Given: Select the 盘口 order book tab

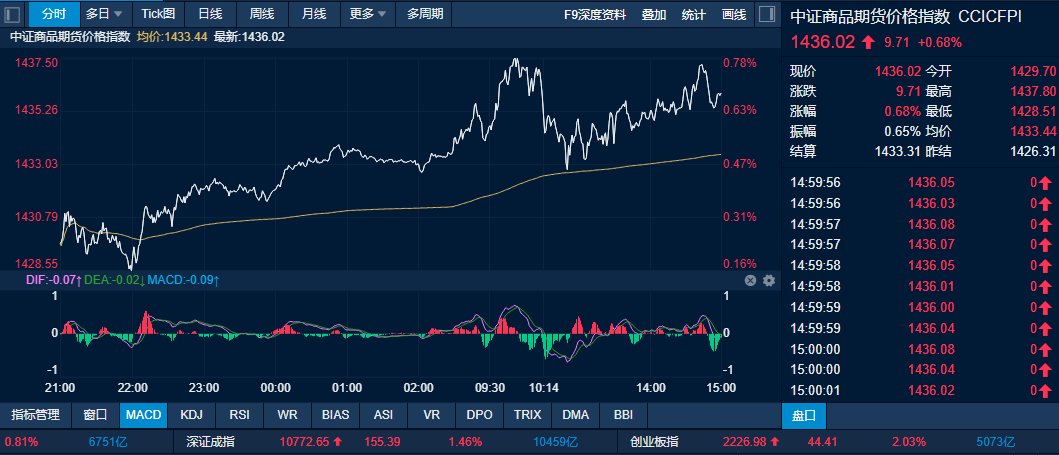Looking at the screenshot, I should pyautogui.click(x=804, y=414).
